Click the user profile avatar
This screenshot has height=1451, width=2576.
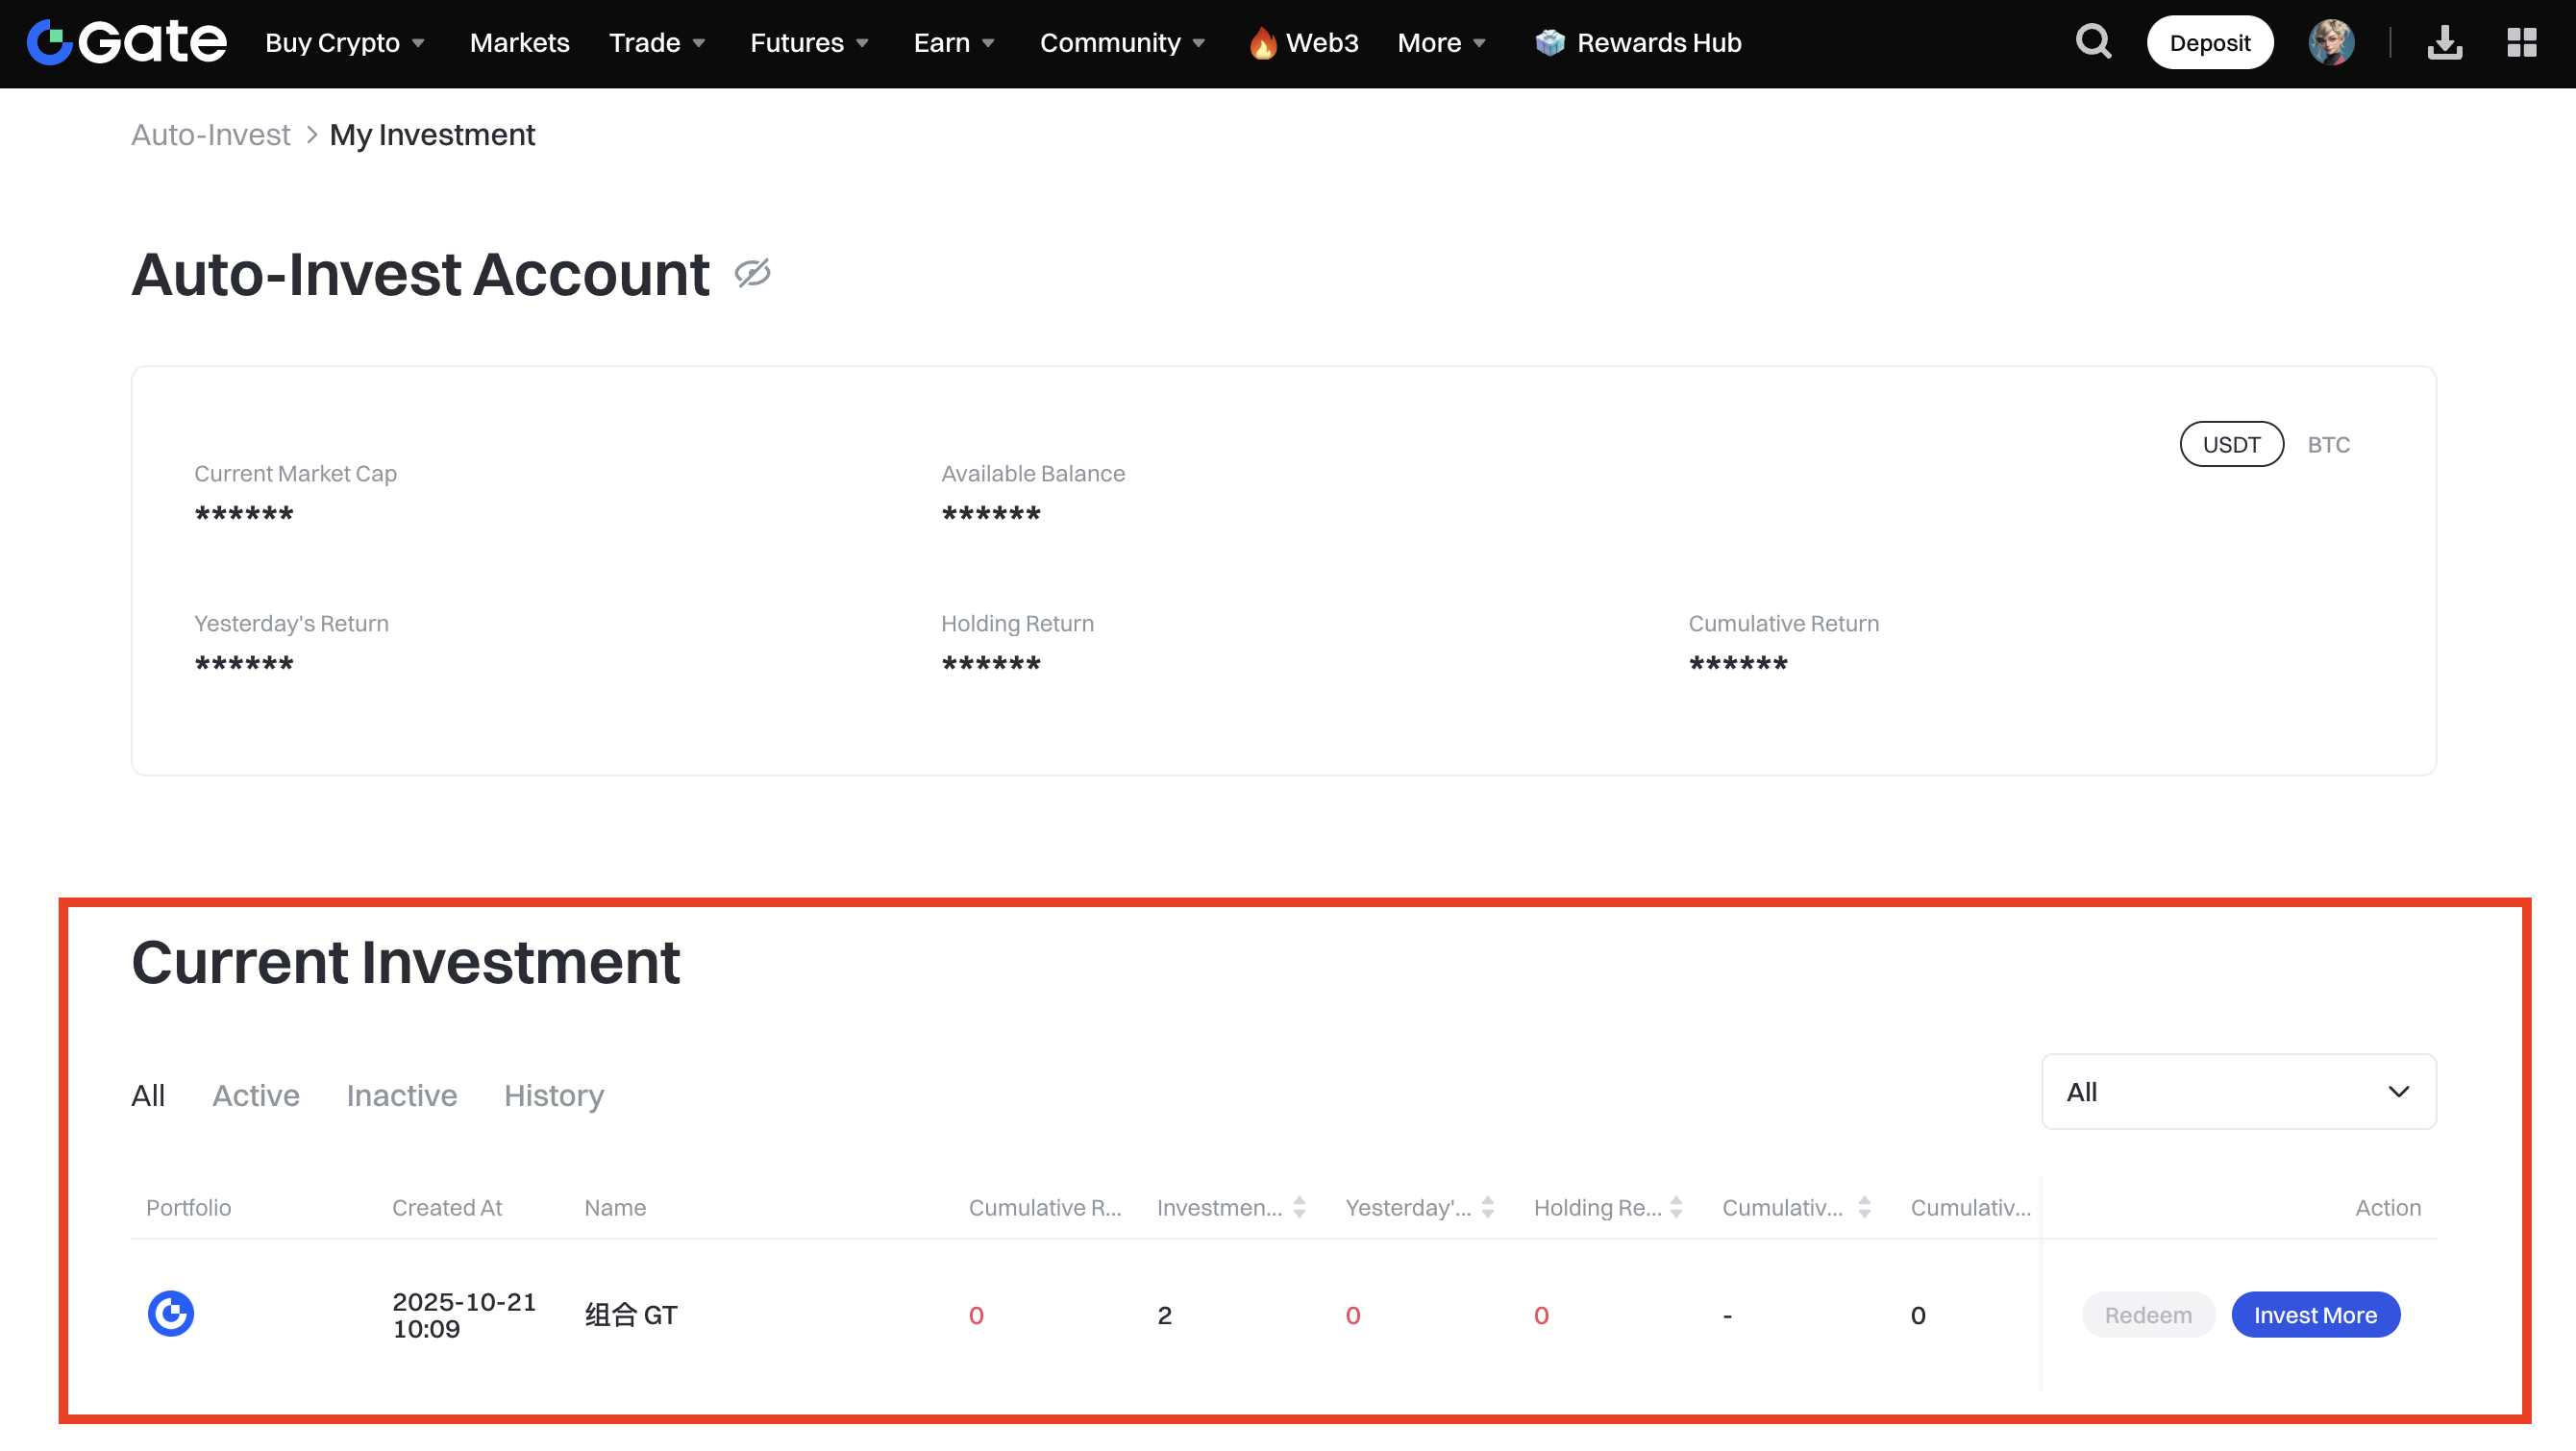click(x=2331, y=42)
